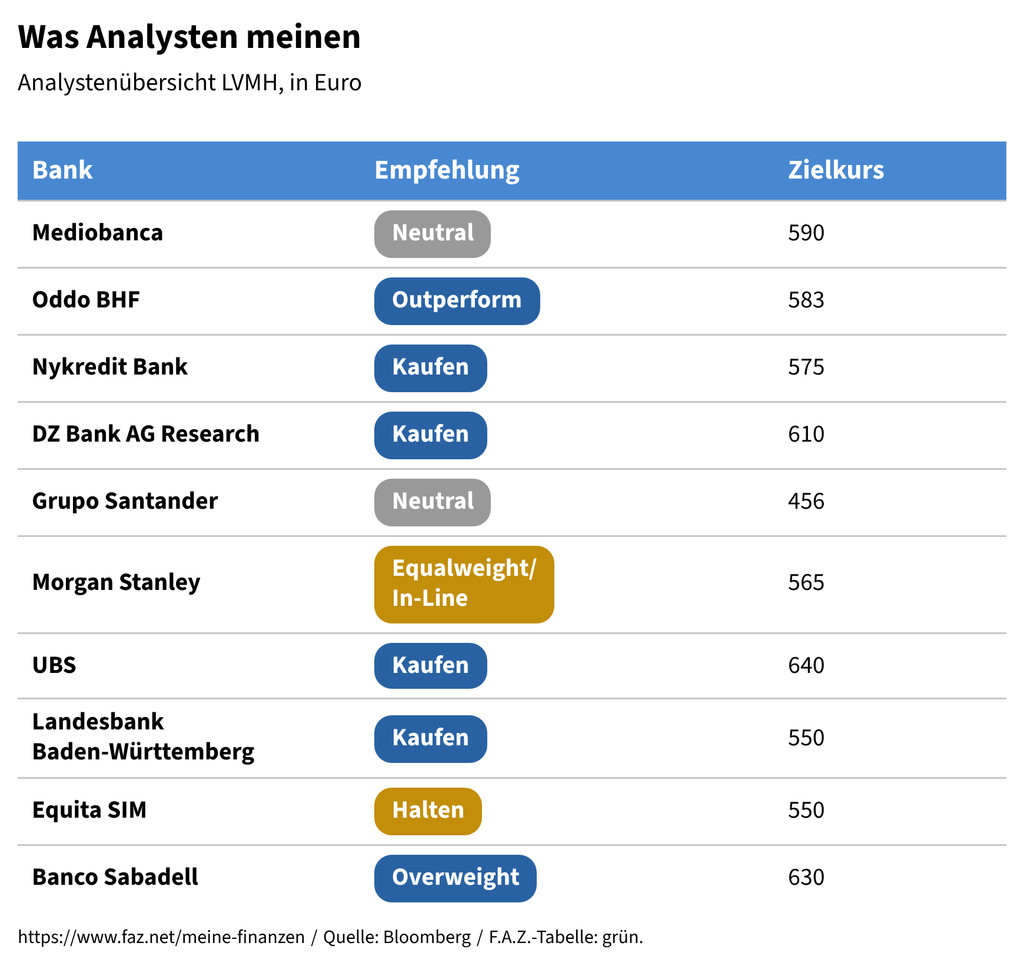Select the Kaufen badge for UBS
1024x968 pixels.
[x=430, y=665]
